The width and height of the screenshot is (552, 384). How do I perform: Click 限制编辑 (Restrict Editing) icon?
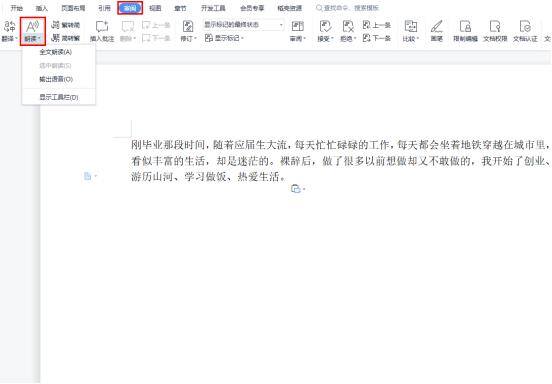(465, 26)
